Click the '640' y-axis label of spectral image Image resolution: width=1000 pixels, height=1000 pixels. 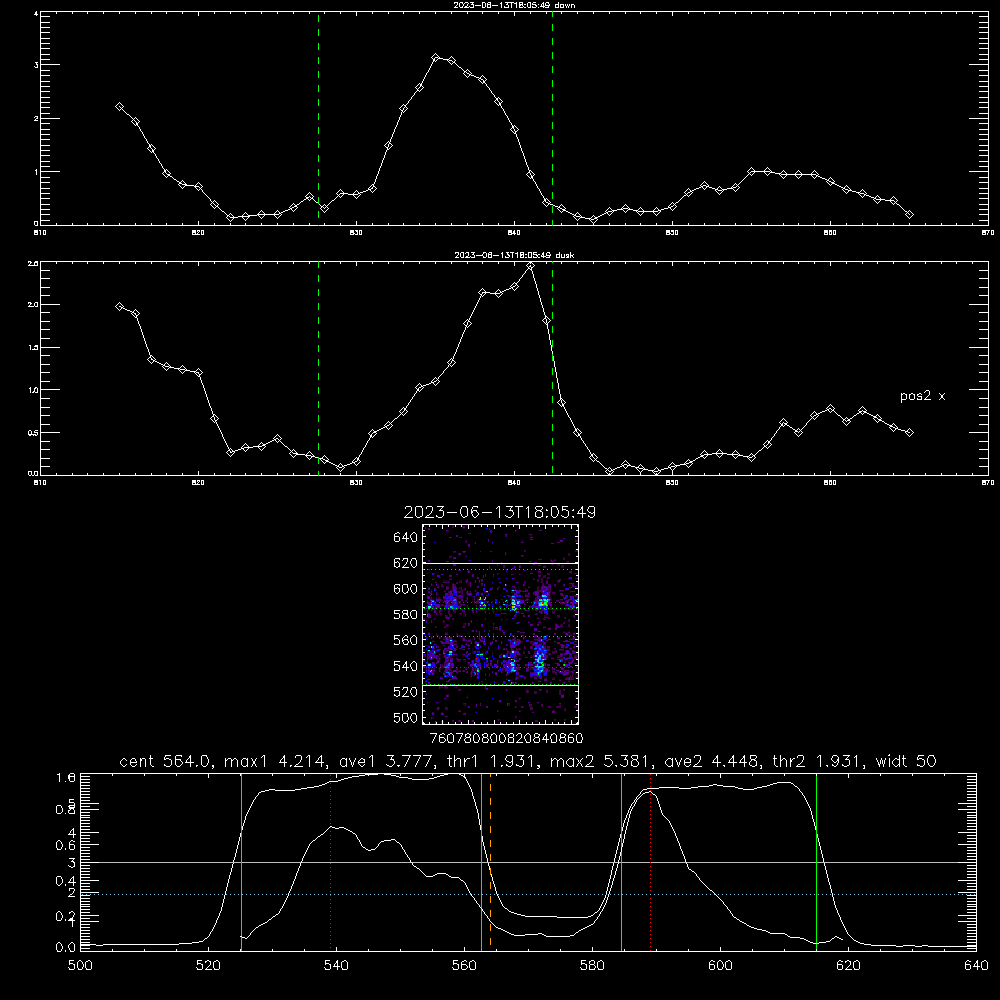click(406, 538)
